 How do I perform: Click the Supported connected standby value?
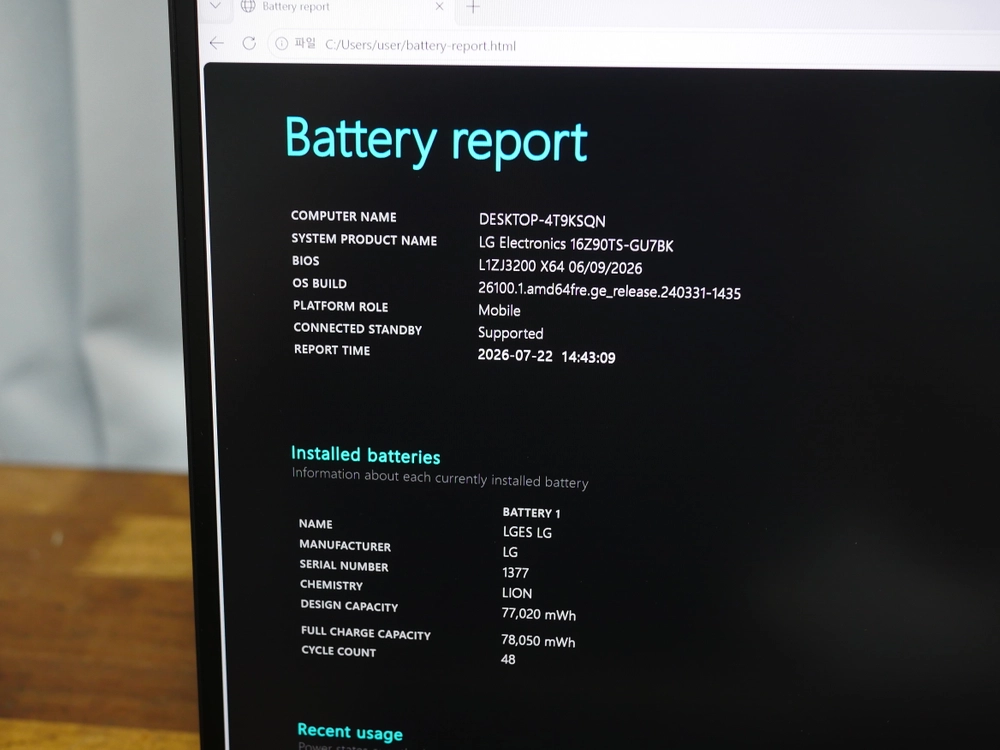click(x=511, y=334)
